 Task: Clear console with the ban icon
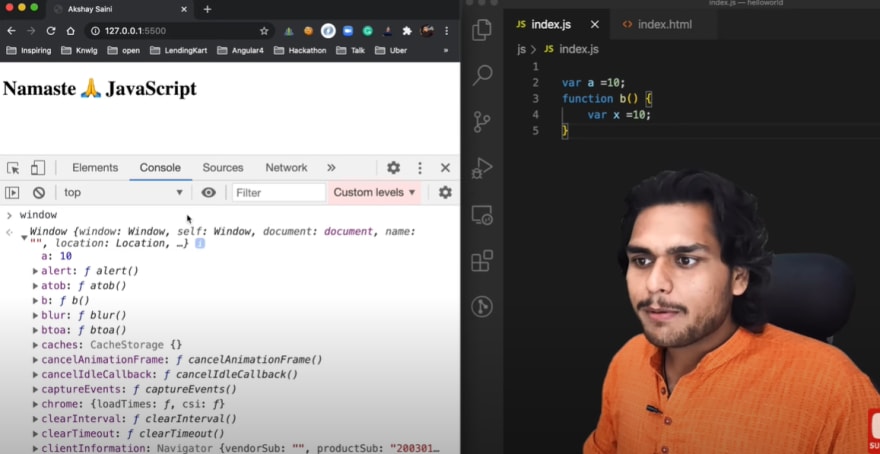coord(39,192)
